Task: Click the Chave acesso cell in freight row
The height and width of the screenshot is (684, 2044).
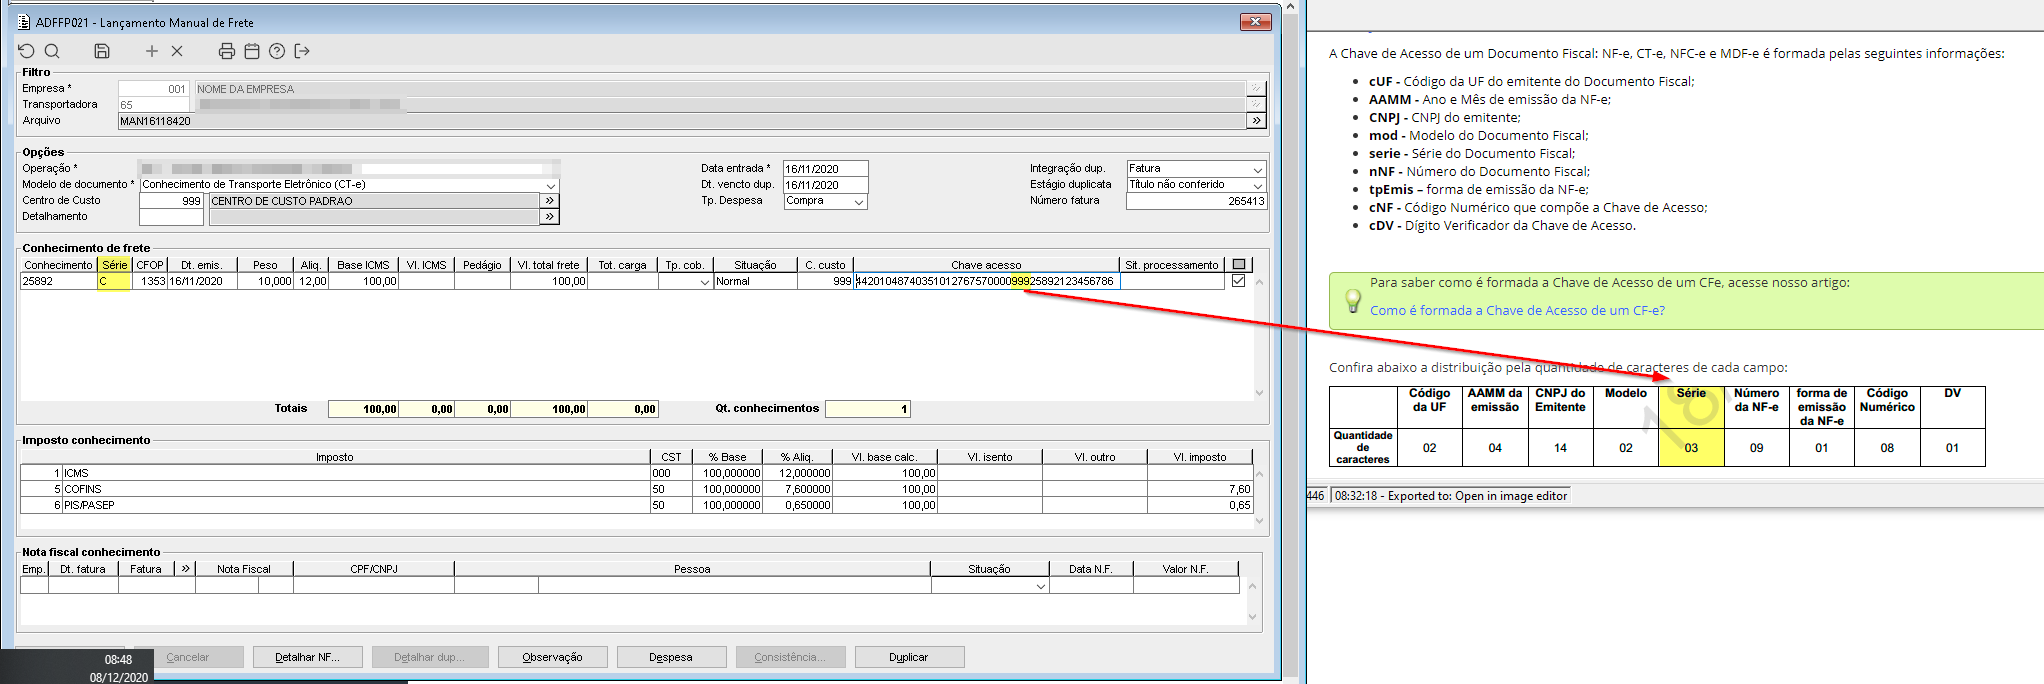Action: click(987, 281)
